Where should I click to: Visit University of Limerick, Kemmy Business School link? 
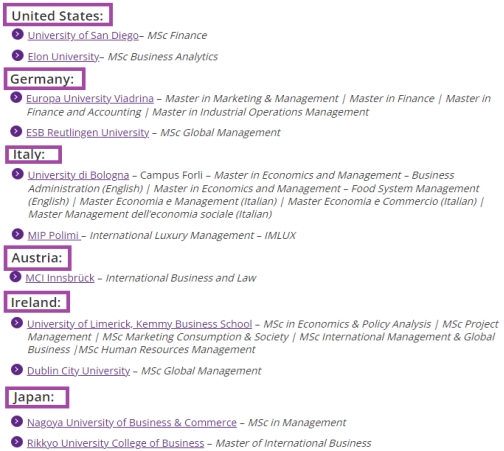pos(139,324)
